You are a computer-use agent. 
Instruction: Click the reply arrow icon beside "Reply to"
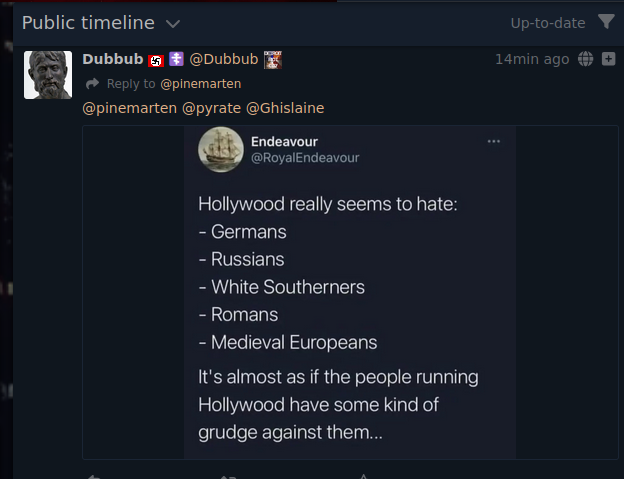point(92,84)
